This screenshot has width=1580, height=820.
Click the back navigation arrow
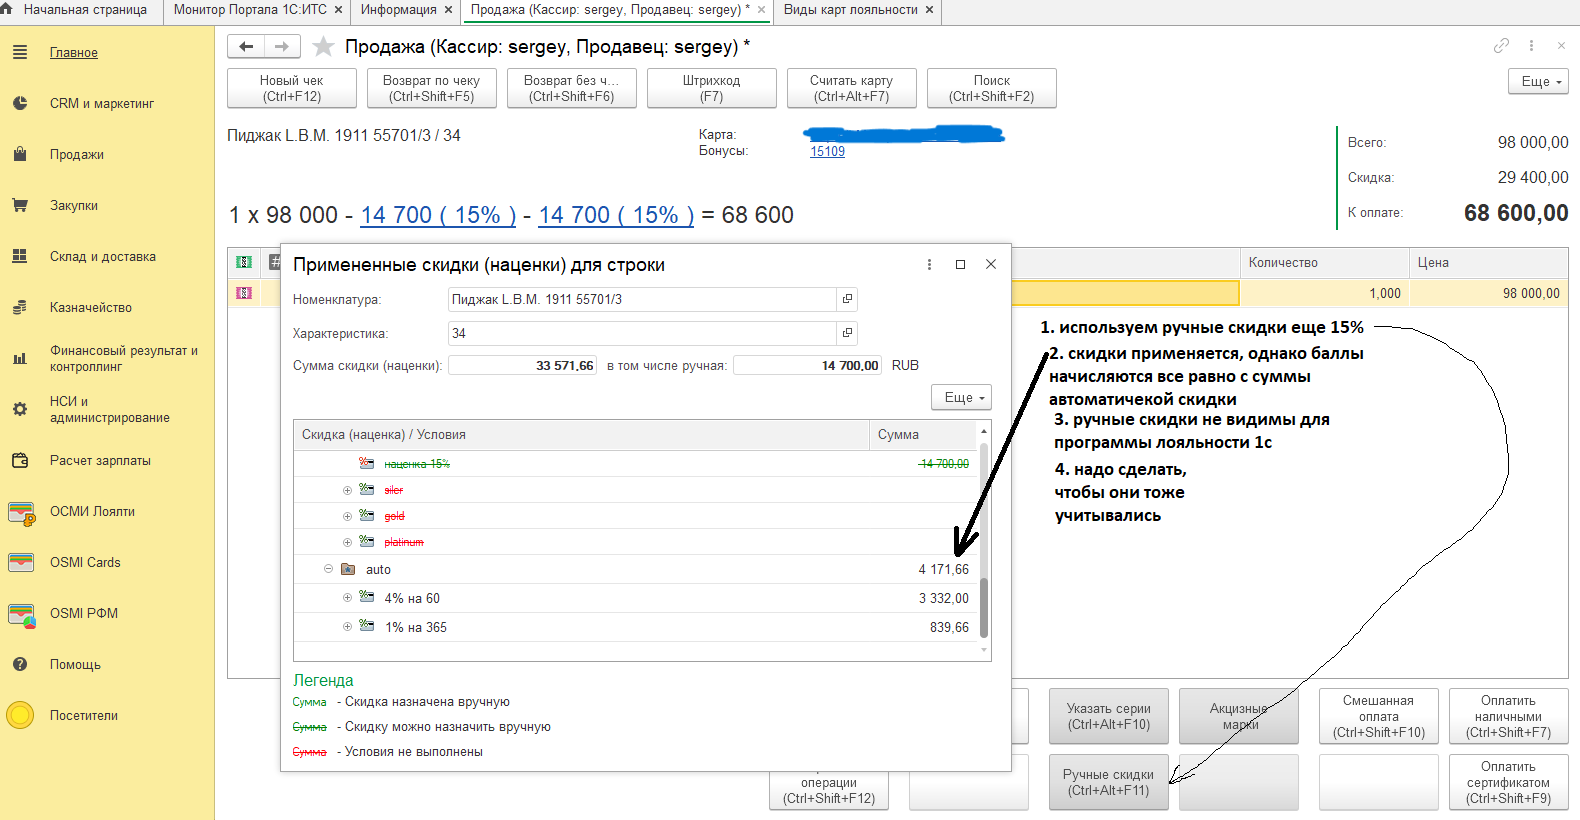246,47
